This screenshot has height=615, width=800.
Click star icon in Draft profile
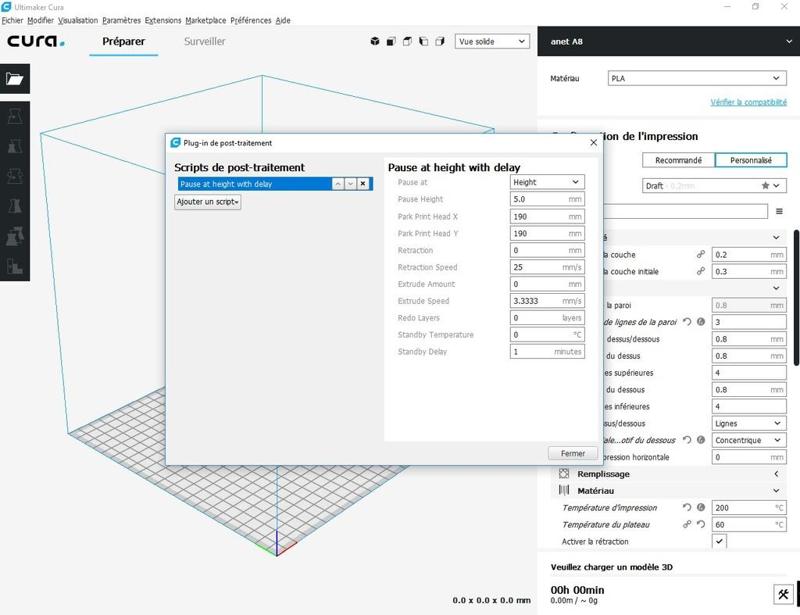(x=765, y=185)
